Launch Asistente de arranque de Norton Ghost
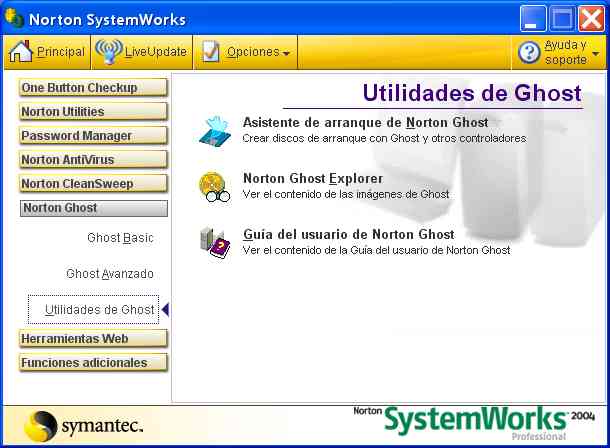This screenshot has height=448, width=610. coord(365,122)
